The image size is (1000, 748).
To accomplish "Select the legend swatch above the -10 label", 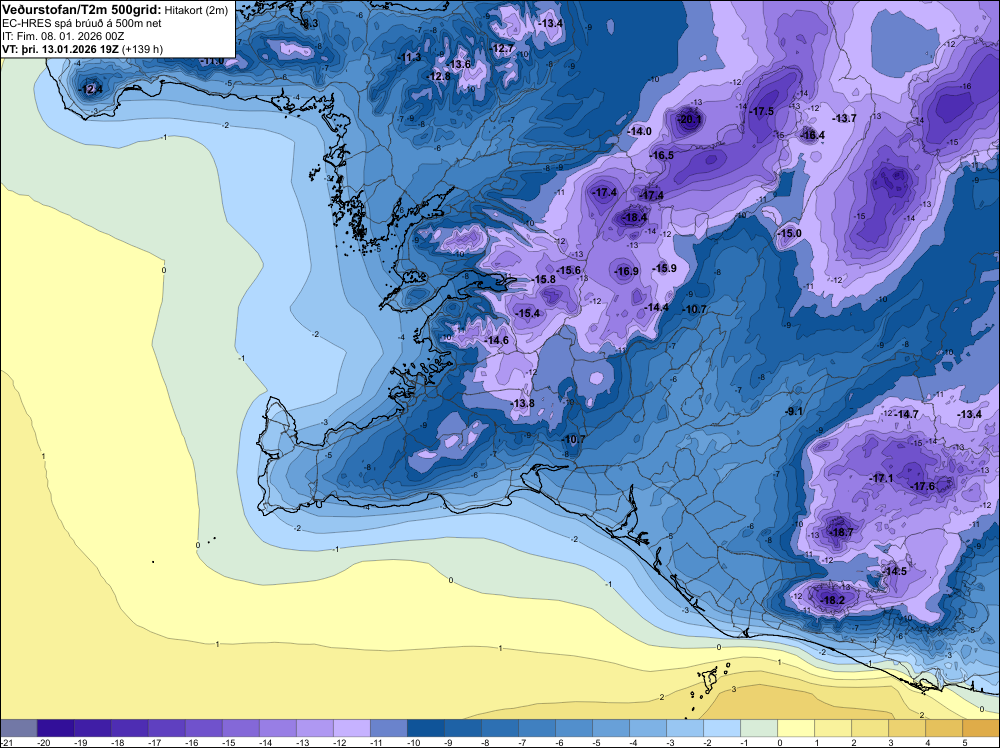I will click(425, 728).
